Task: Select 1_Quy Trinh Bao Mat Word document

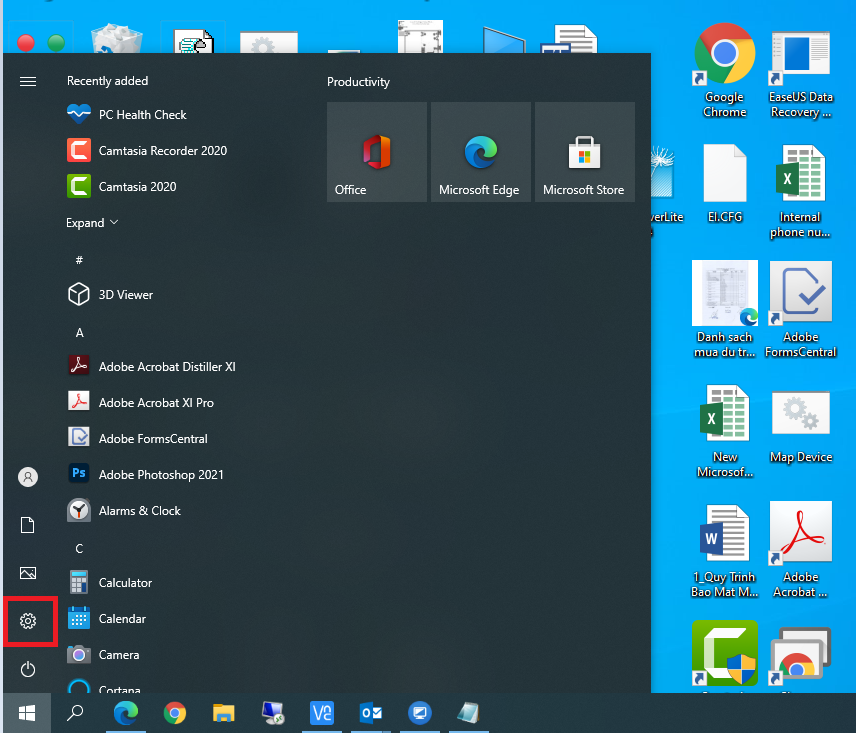Action: pos(724,551)
